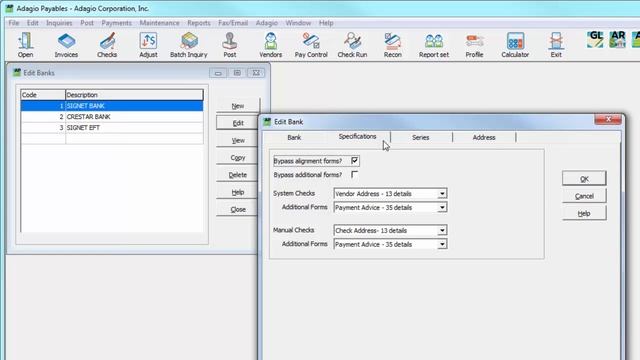Open Report set from toolbar
This screenshot has width=640, height=360.
click(433, 45)
